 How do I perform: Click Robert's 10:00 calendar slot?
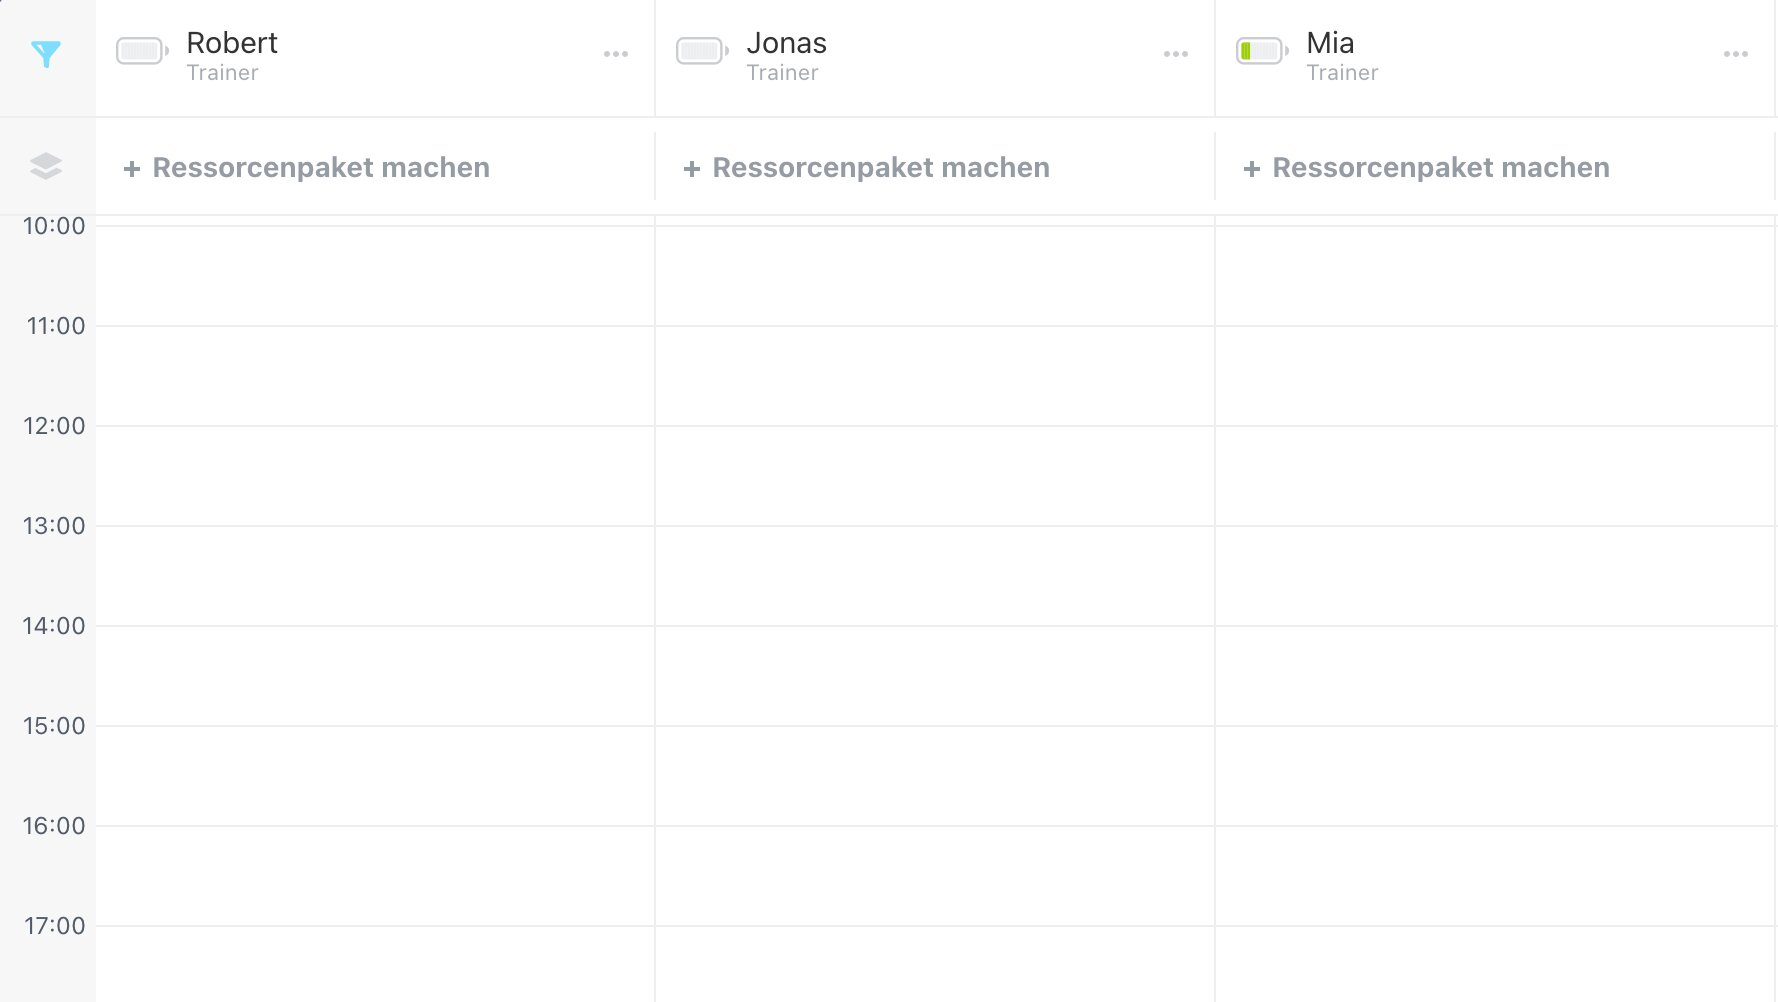[375, 276]
